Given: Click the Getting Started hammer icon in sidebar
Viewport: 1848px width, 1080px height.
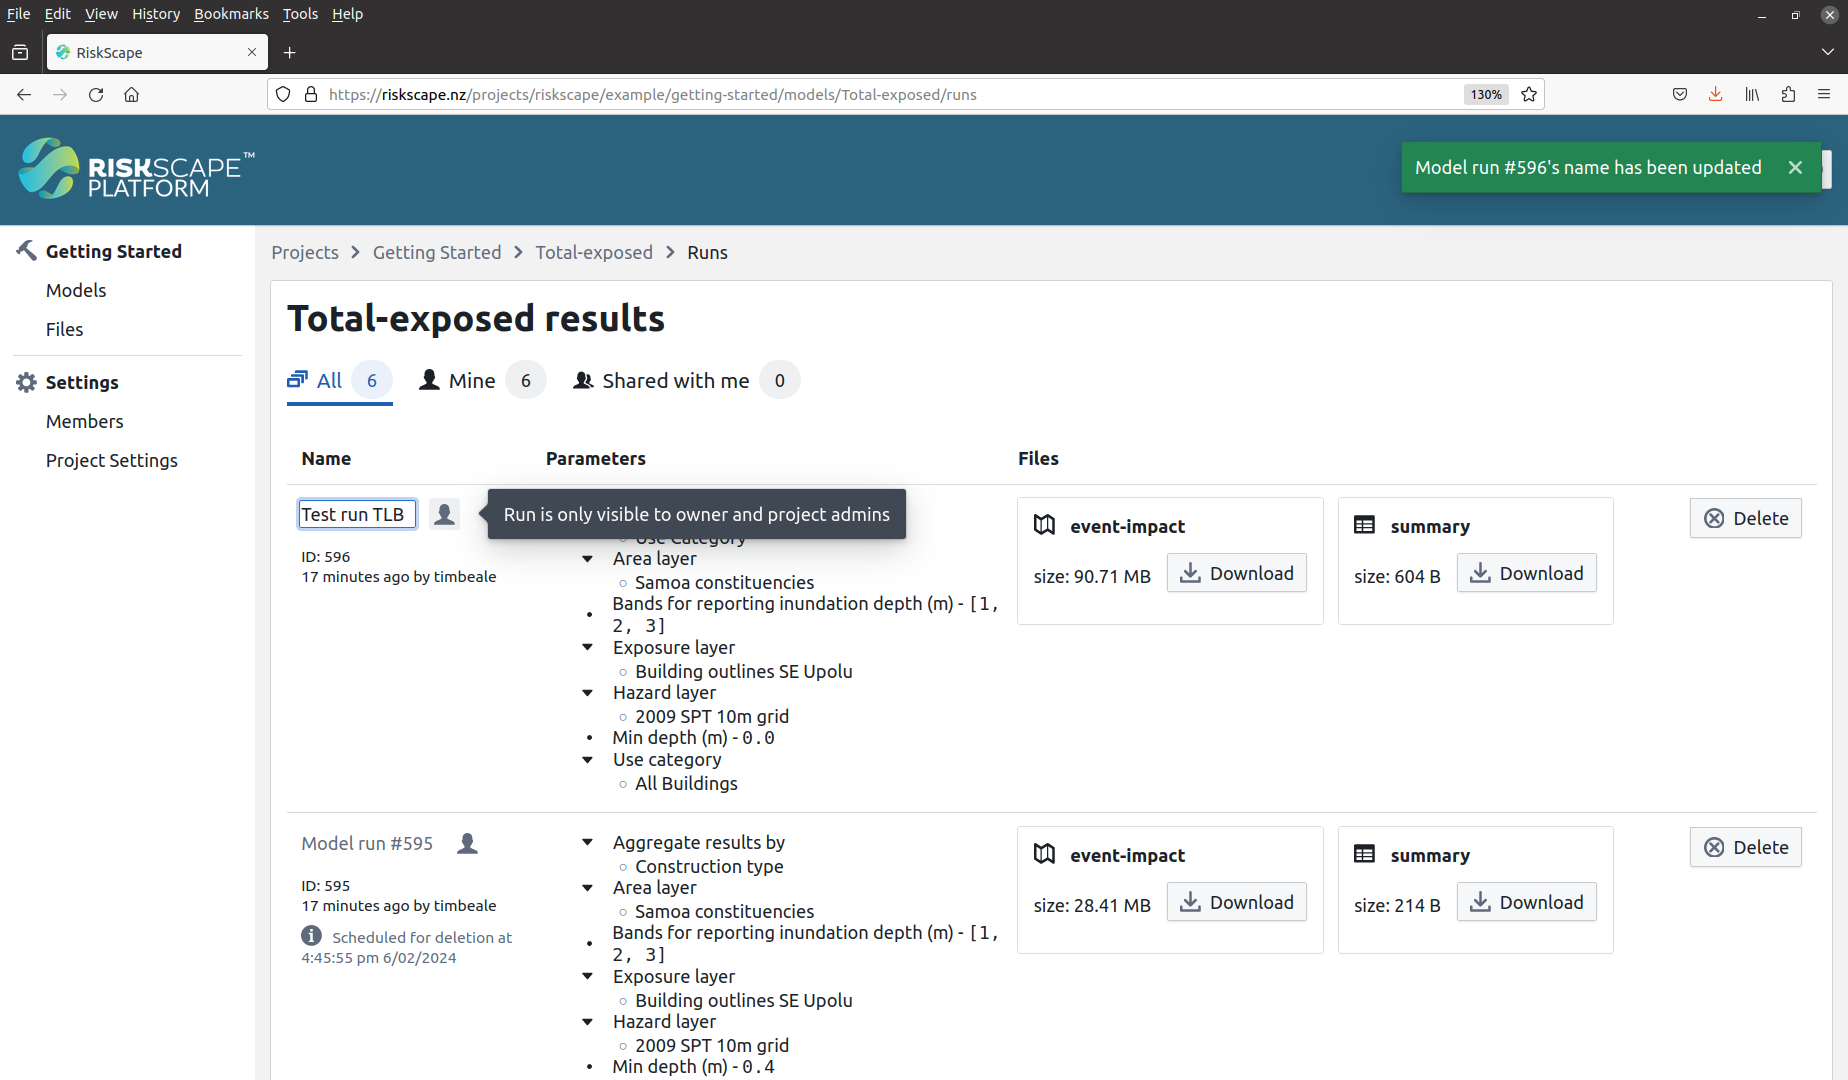Looking at the screenshot, I should [27, 250].
